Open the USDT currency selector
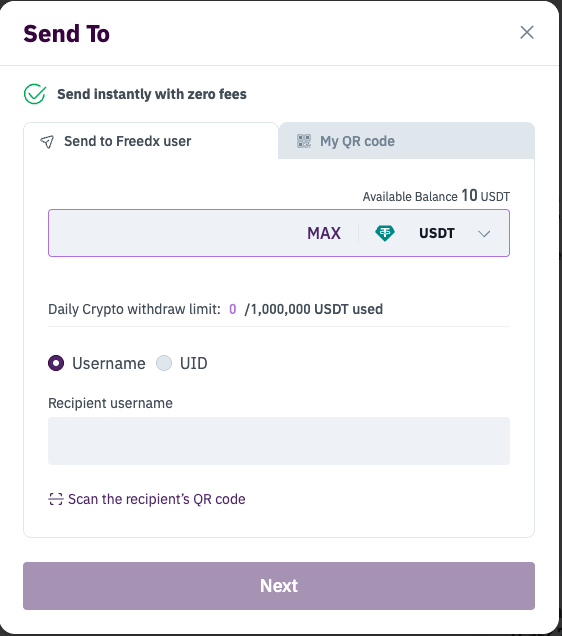562x636 pixels. tap(434, 233)
